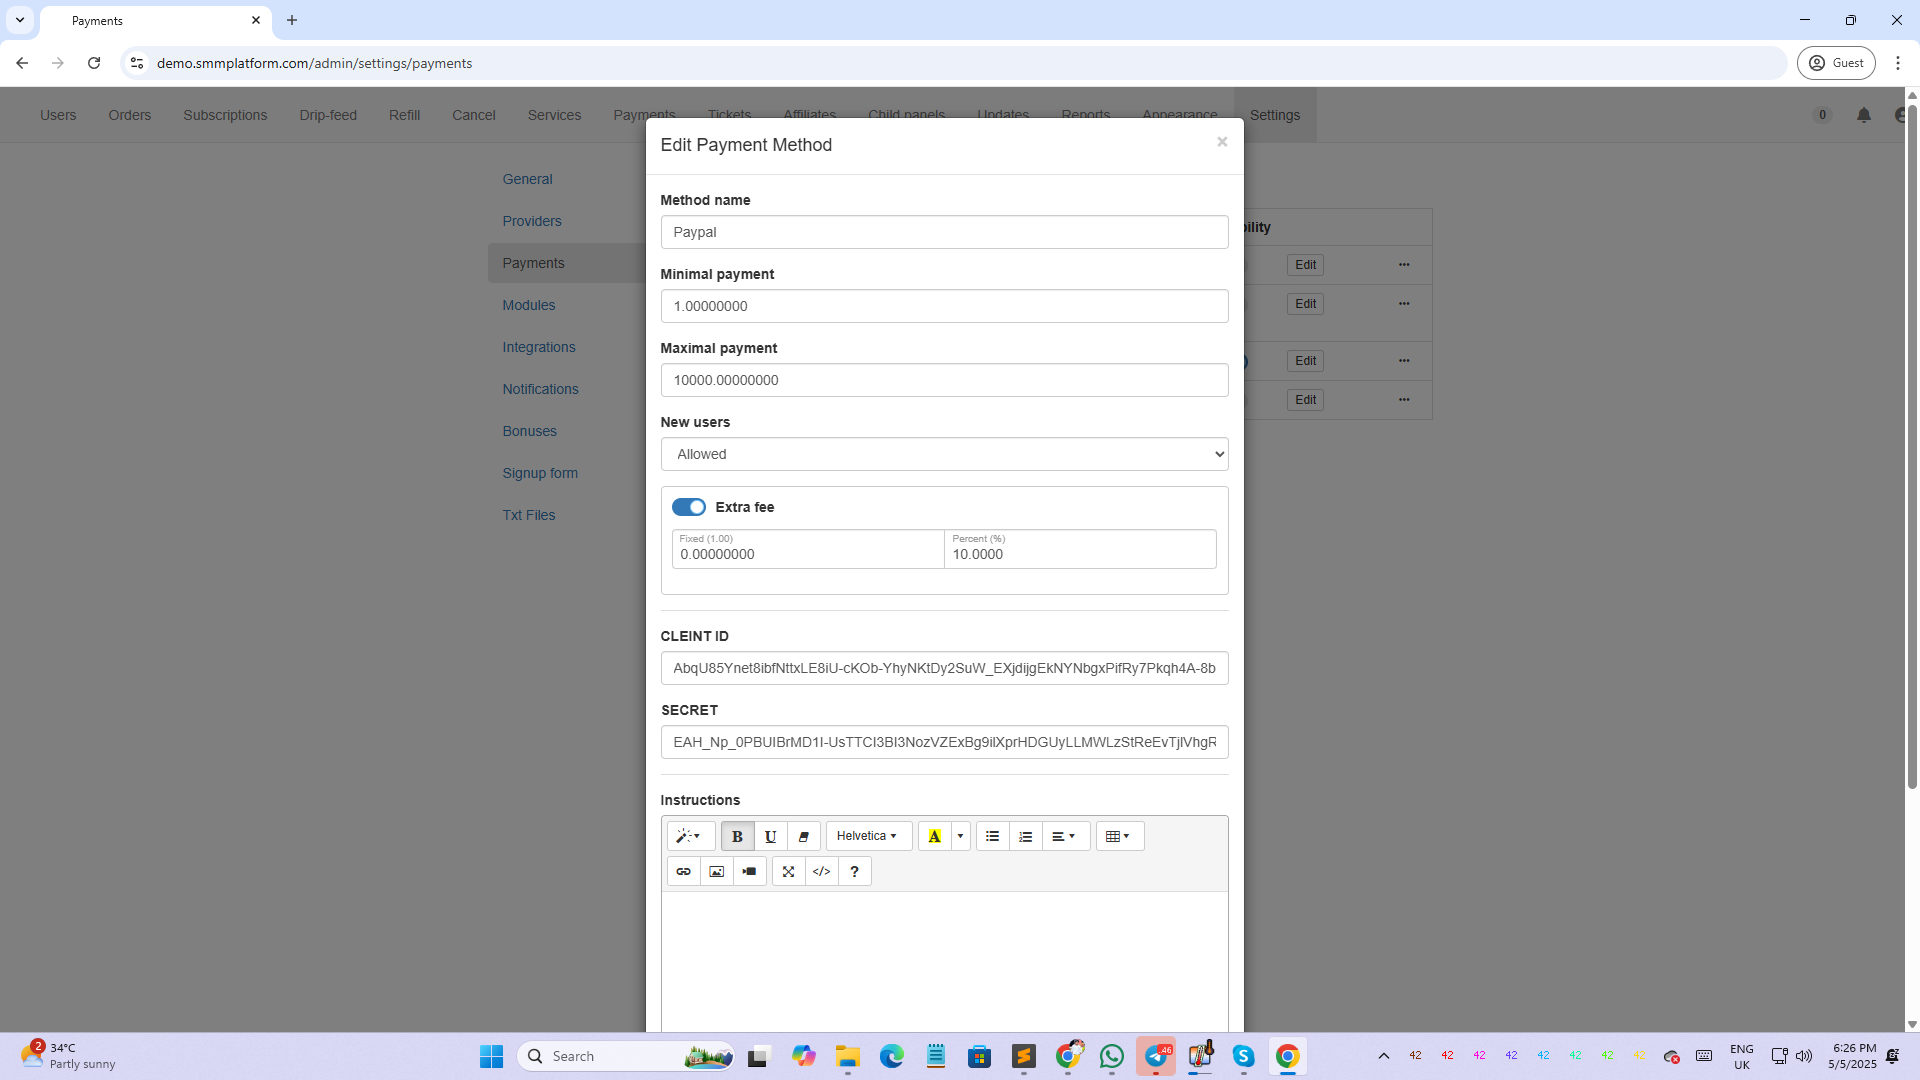This screenshot has height=1080, width=1920.
Task: Apply yellow highlight text color
Action: 934,836
